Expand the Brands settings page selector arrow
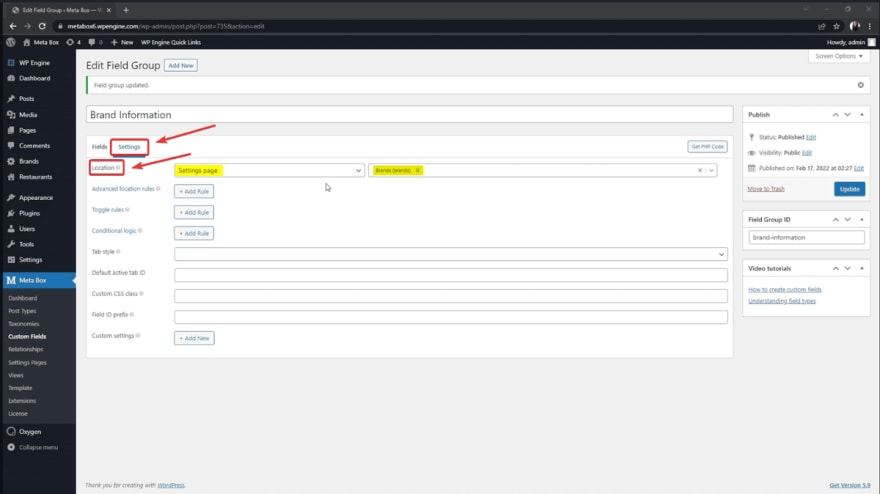The width and height of the screenshot is (880, 494). [x=711, y=170]
